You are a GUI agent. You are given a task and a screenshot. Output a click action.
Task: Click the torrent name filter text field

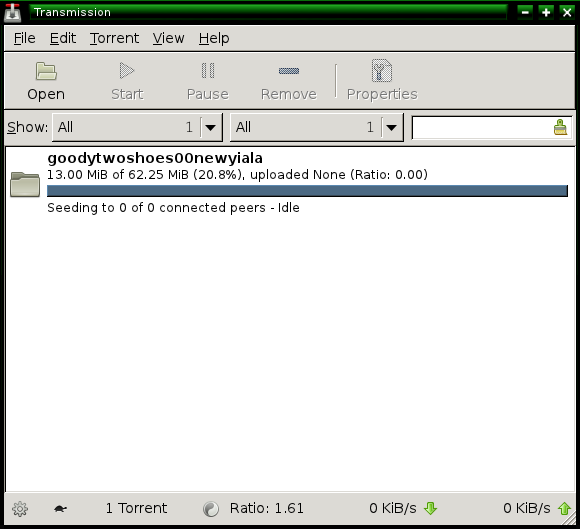point(482,127)
